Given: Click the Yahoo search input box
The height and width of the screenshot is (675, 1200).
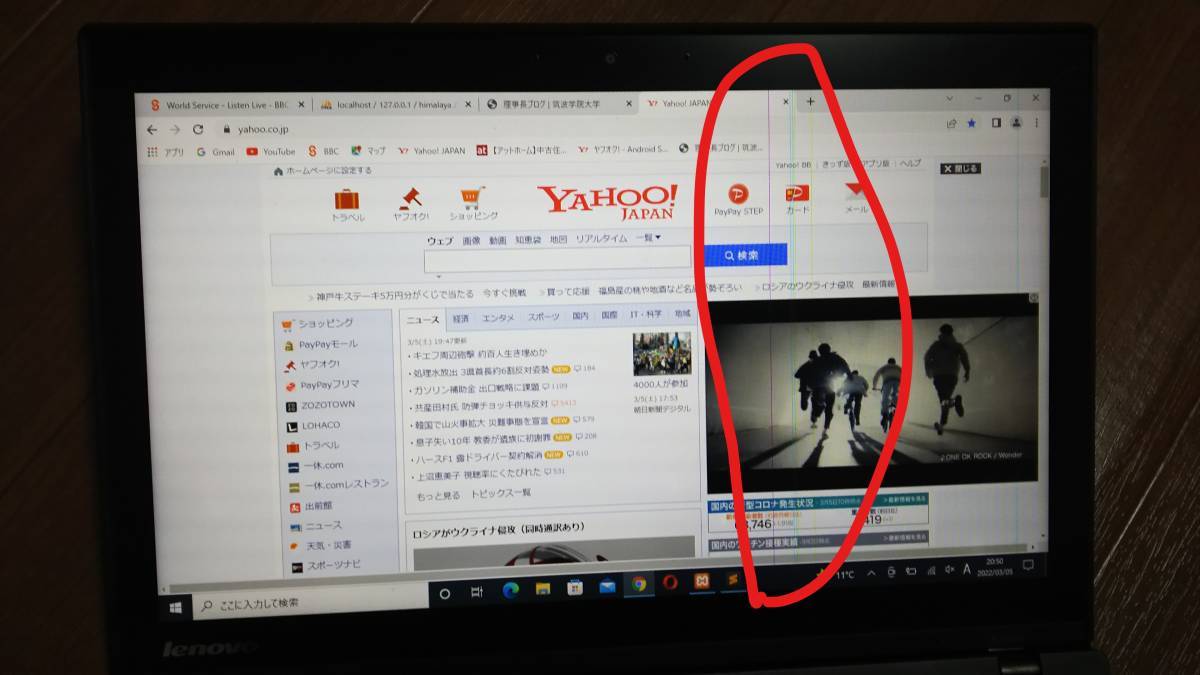Looking at the screenshot, I should [555, 259].
